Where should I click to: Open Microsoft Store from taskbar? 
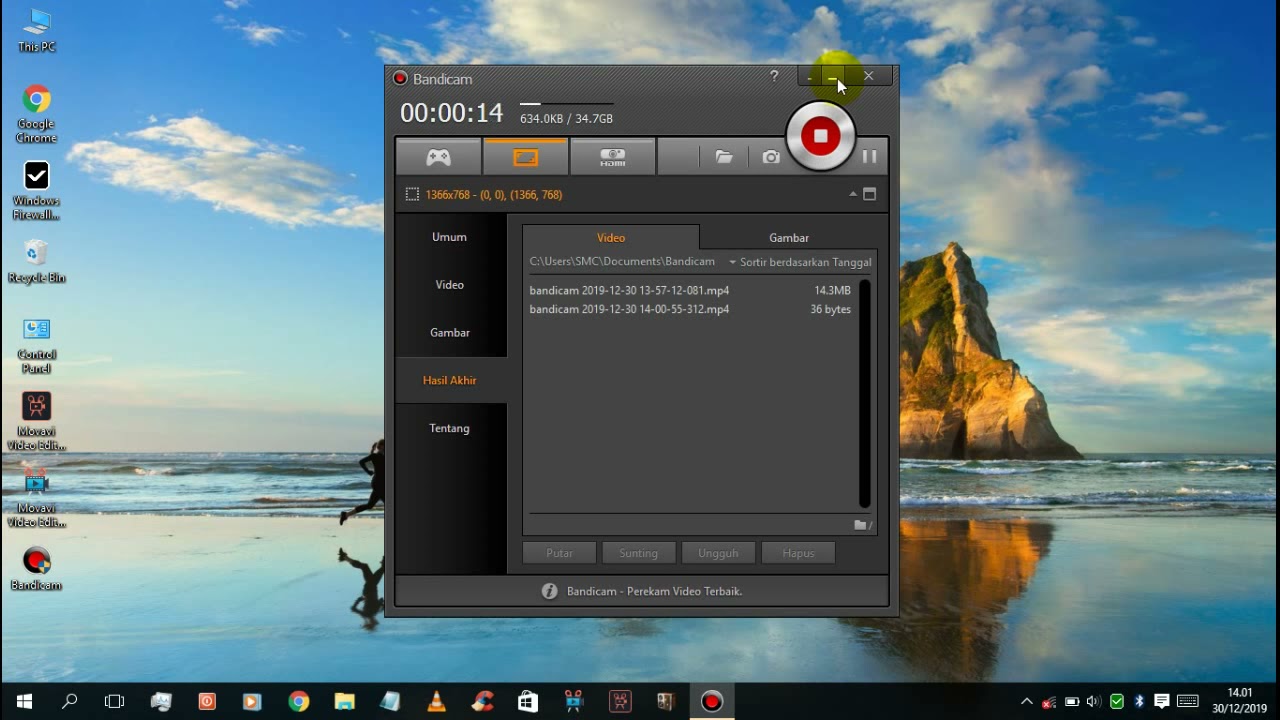pyautogui.click(x=528, y=702)
